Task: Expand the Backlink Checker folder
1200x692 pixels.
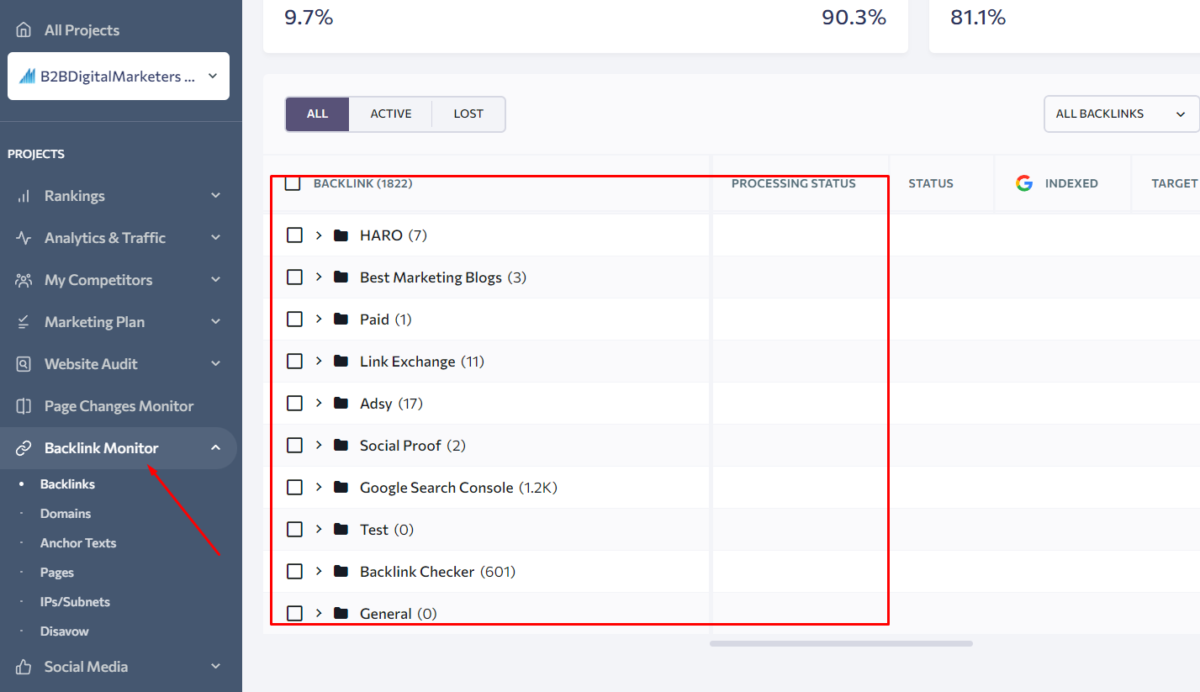Action: click(320, 571)
